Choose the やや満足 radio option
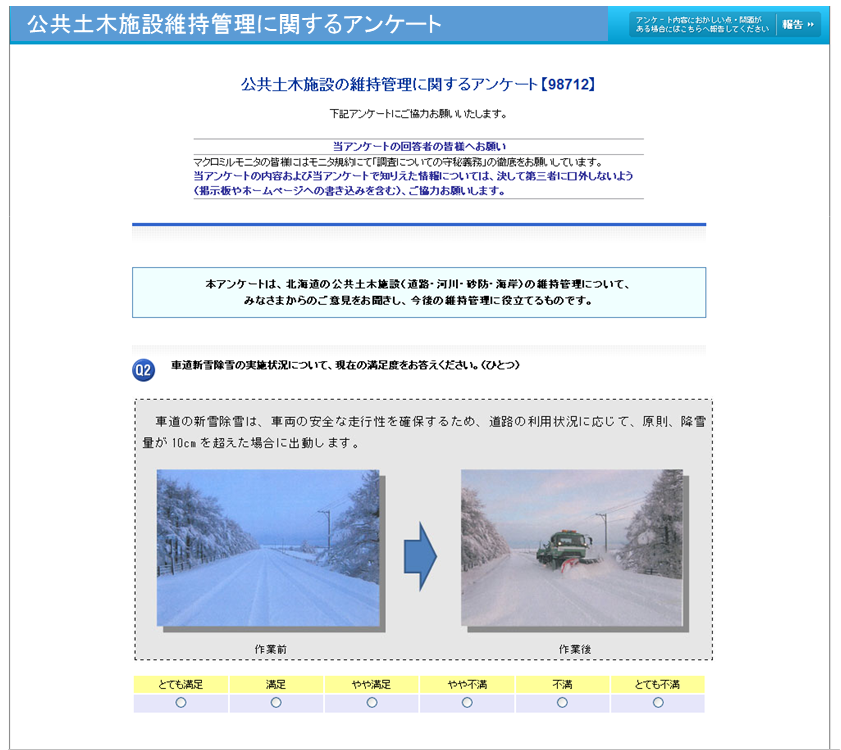The height and width of the screenshot is (750, 841). tap(372, 703)
